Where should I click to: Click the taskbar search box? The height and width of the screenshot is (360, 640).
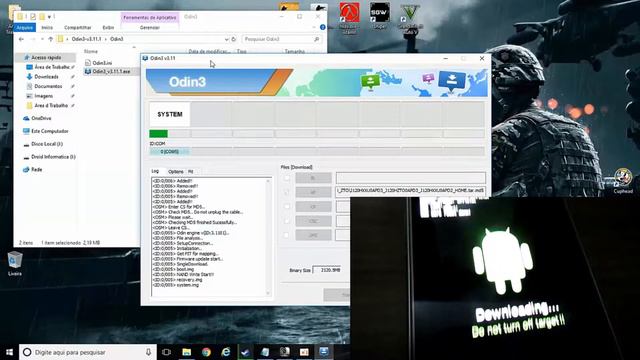(88, 352)
